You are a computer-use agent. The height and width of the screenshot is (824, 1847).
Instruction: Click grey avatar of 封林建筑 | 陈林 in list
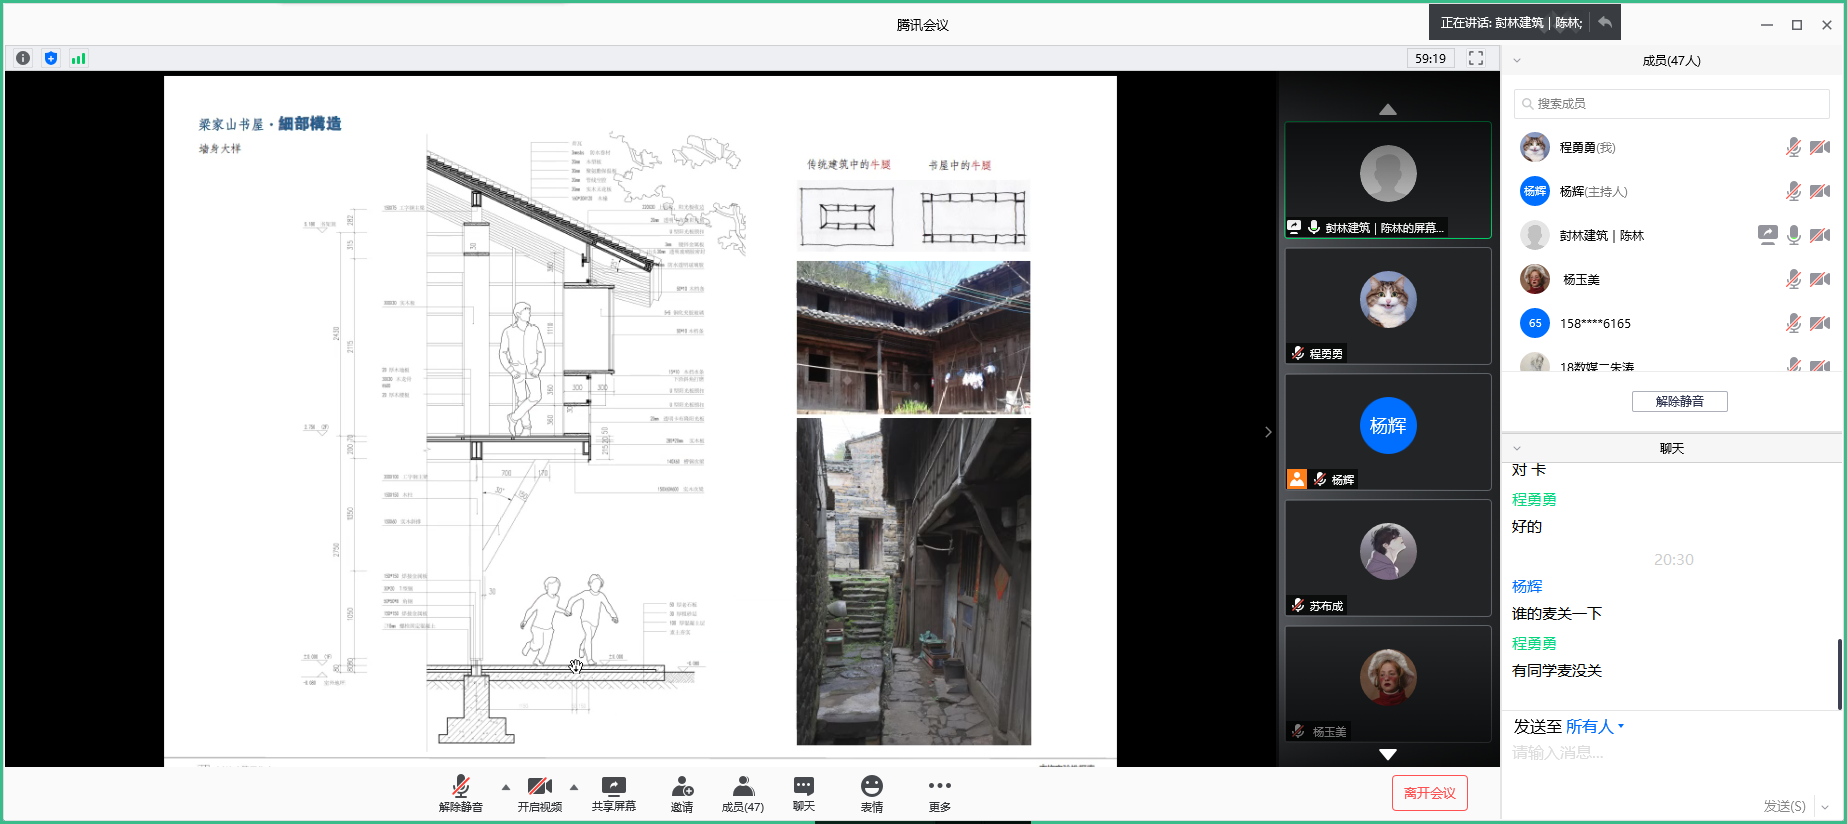click(1535, 235)
